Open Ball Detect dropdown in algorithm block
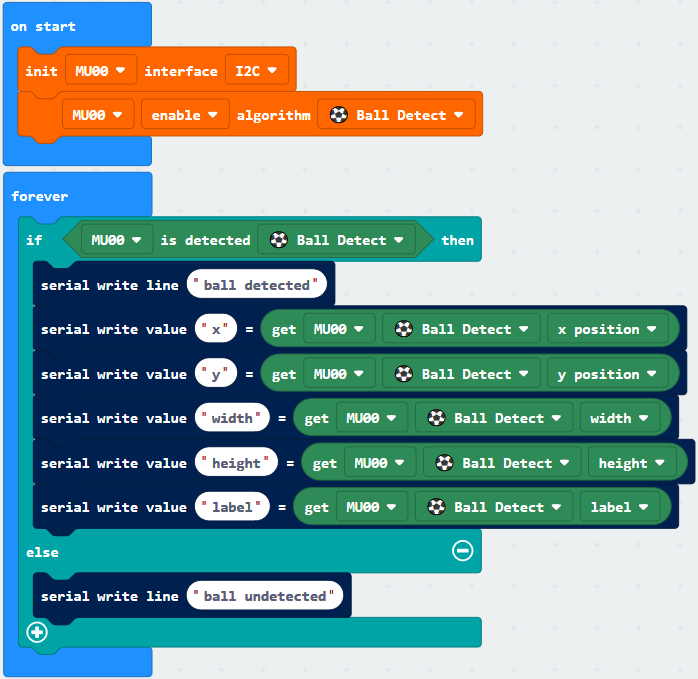The width and height of the screenshot is (698, 679). pos(397,115)
